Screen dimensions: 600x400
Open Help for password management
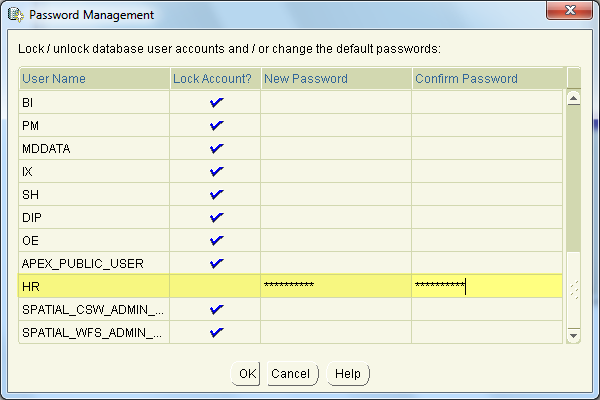(x=348, y=374)
